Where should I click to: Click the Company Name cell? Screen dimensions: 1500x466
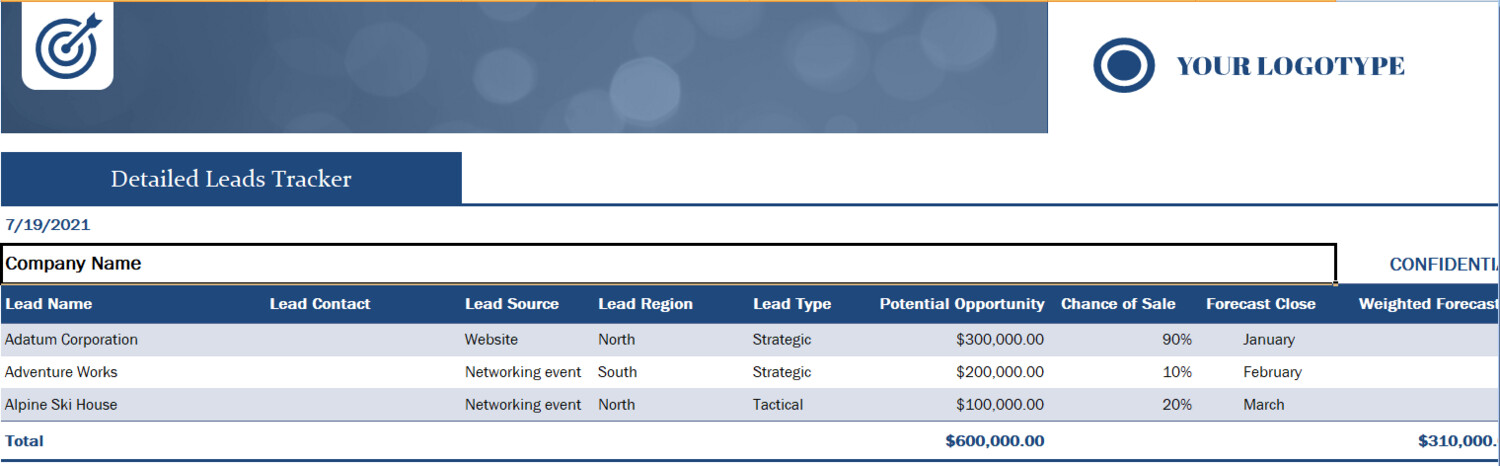tap(73, 264)
